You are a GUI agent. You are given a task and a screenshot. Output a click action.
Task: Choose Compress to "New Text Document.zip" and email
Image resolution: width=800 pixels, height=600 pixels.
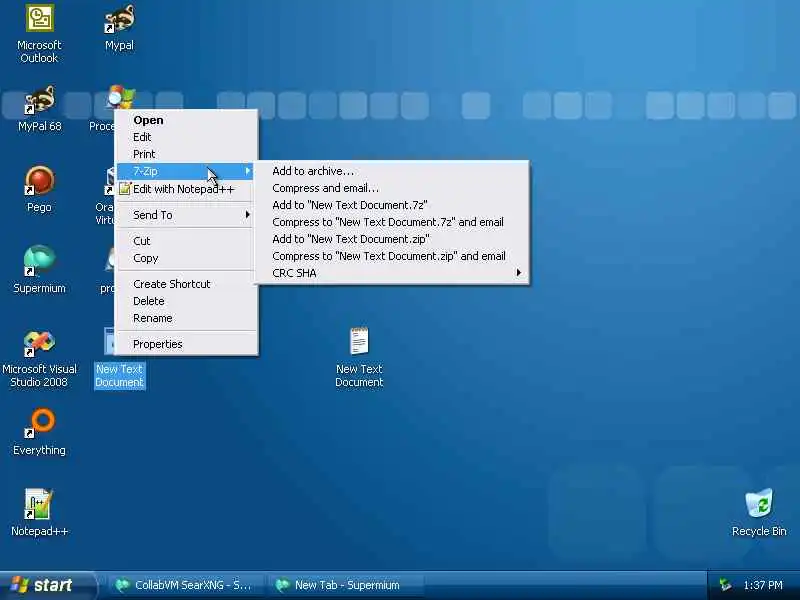(x=392, y=256)
